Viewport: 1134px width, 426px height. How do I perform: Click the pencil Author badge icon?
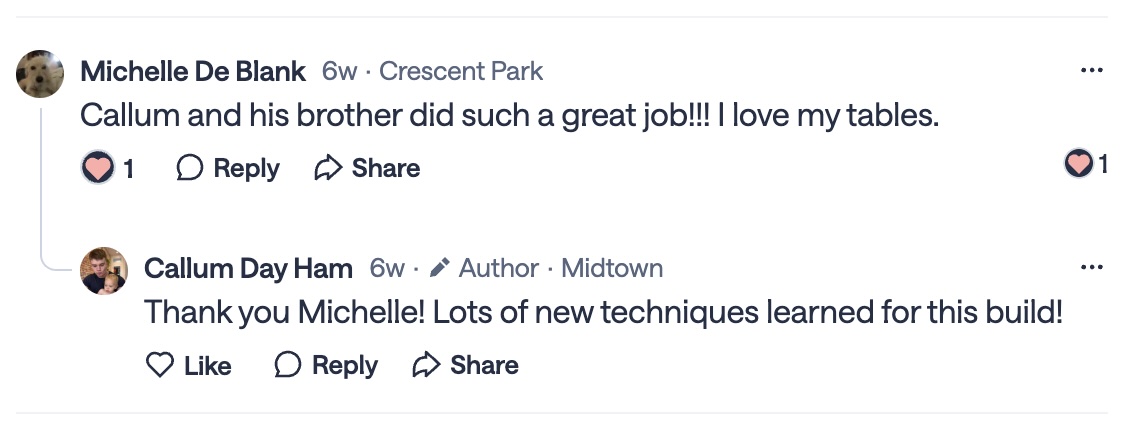pyautogui.click(x=439, y=268)
